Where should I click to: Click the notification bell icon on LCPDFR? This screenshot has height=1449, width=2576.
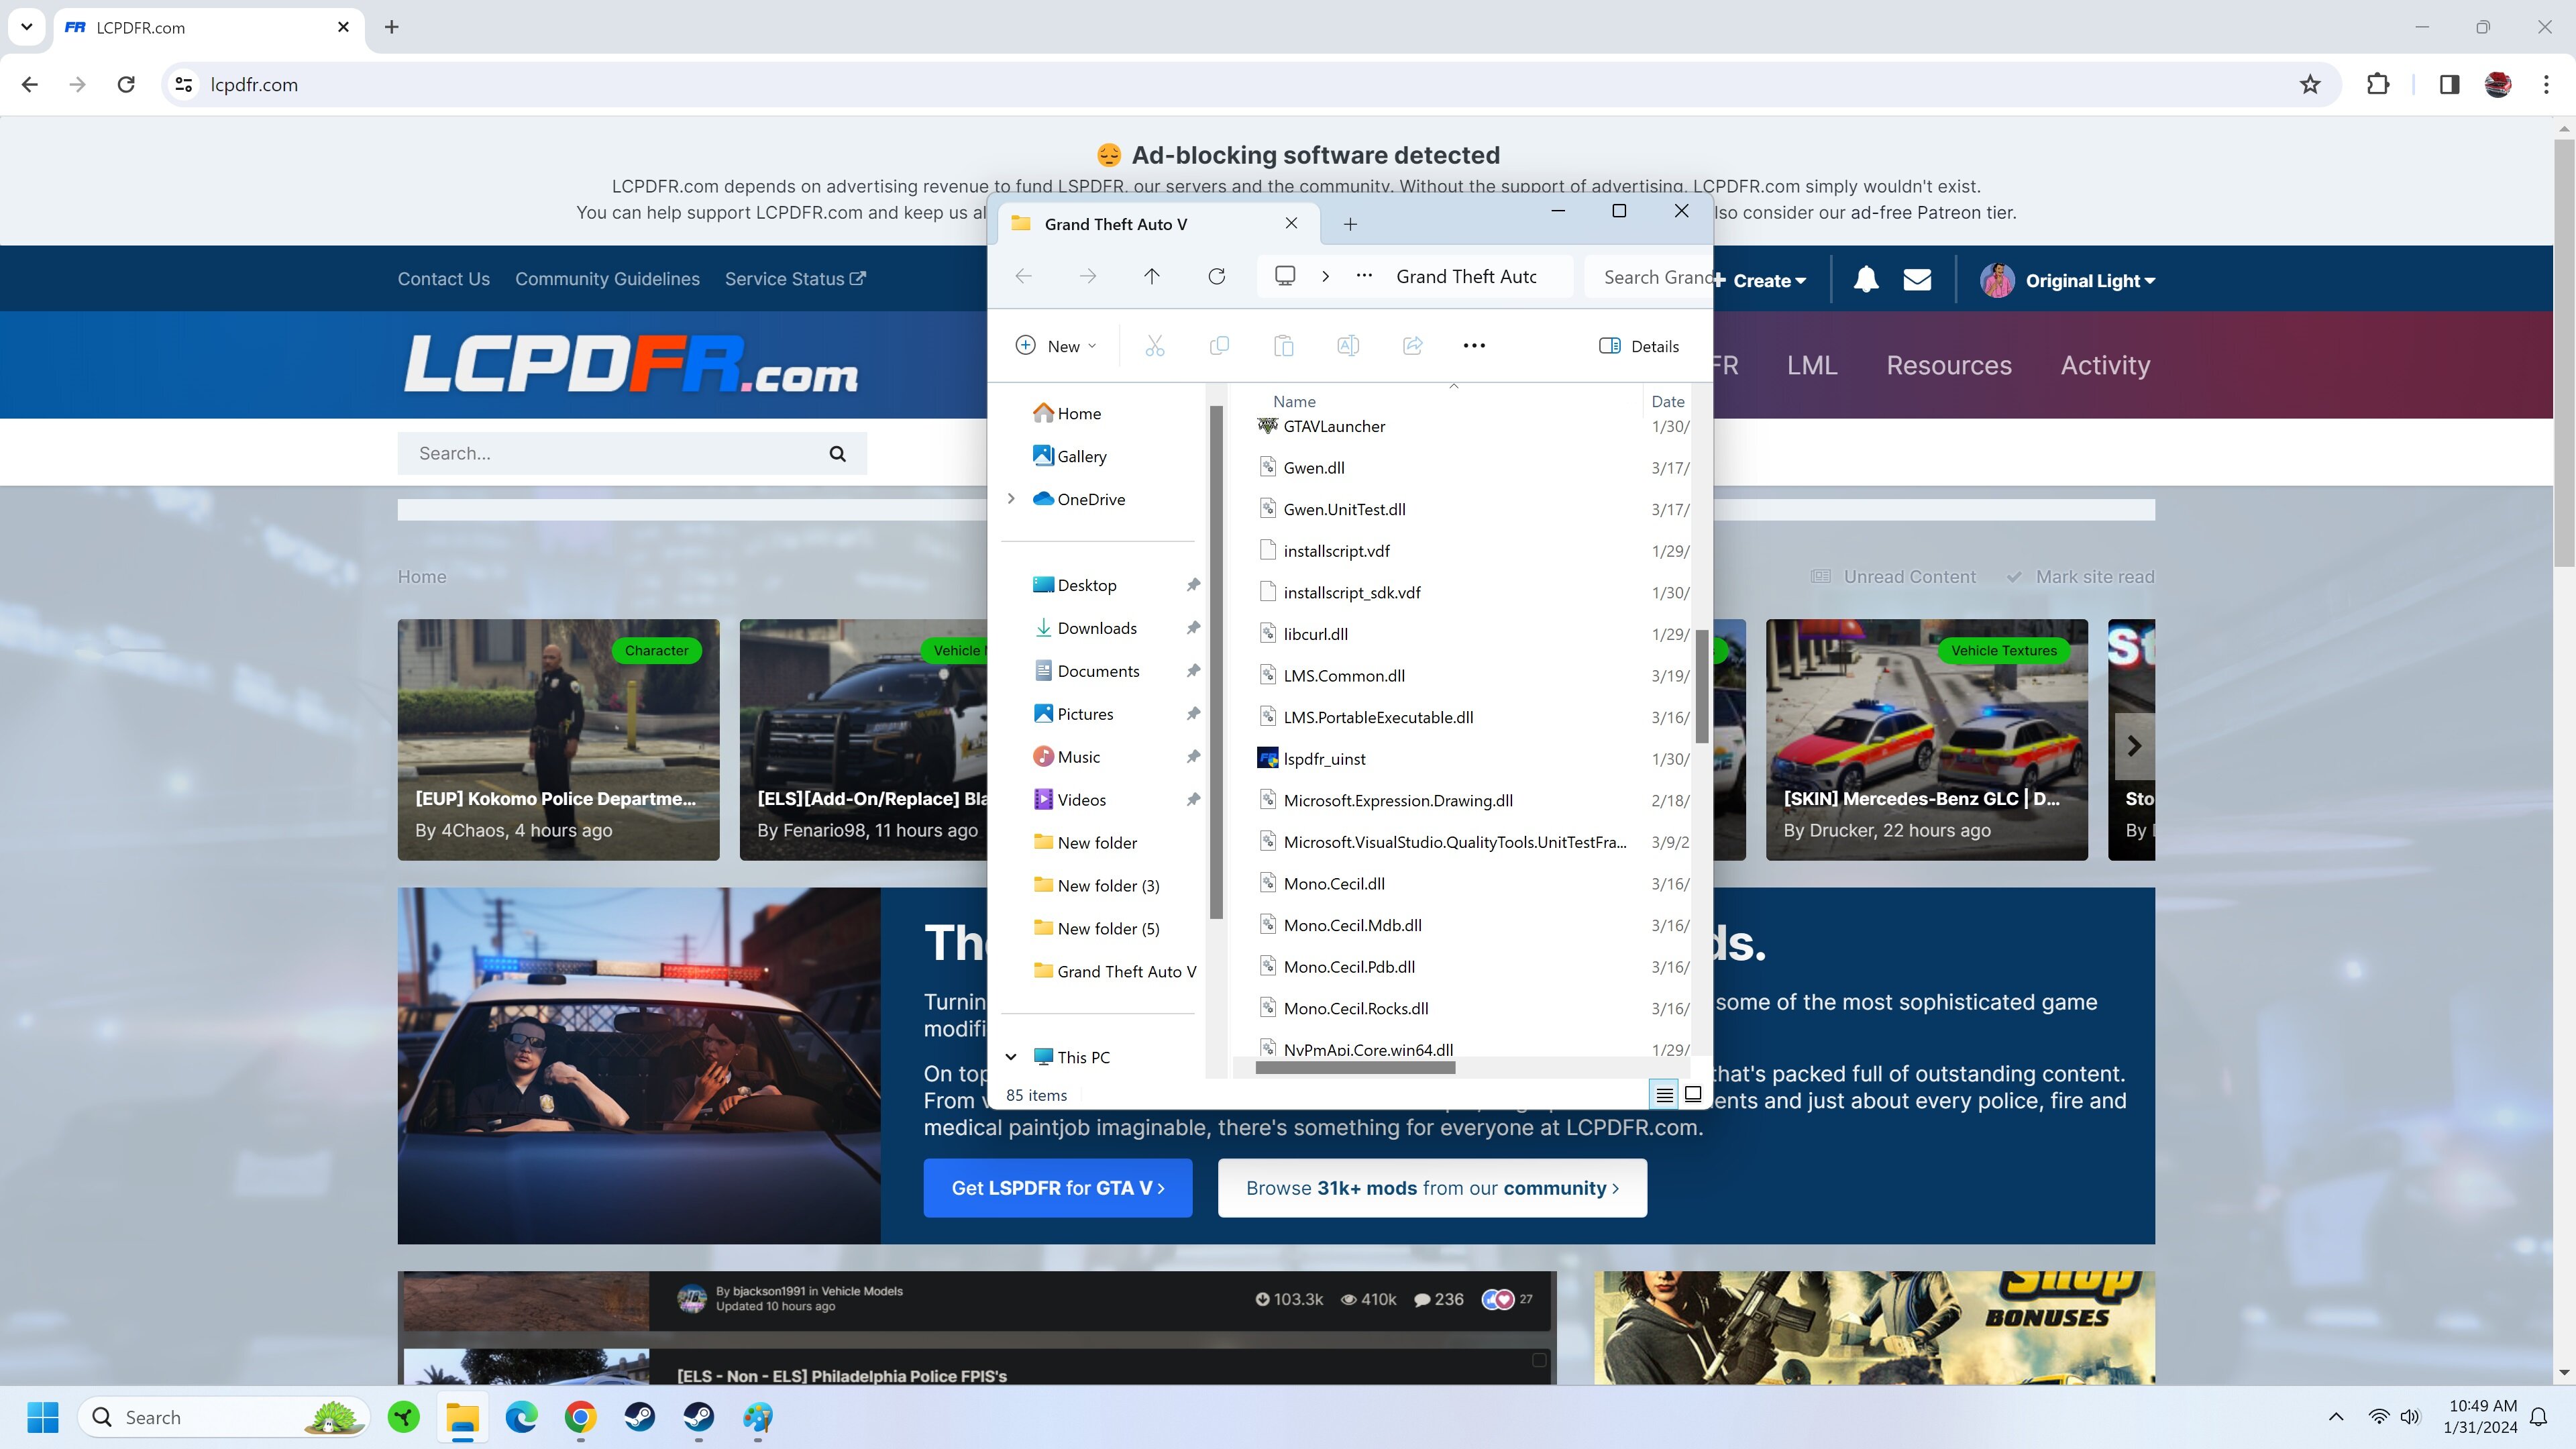click(x=1865, y=280)
